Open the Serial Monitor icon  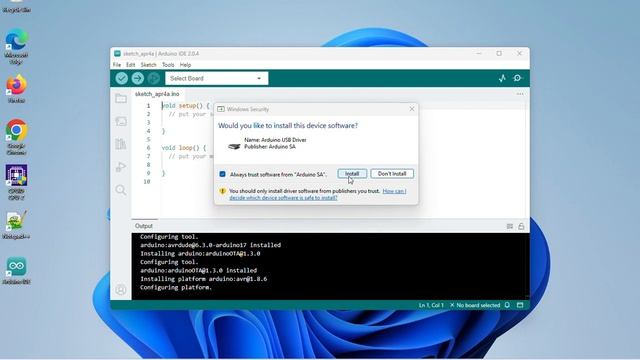pos(518,78)
